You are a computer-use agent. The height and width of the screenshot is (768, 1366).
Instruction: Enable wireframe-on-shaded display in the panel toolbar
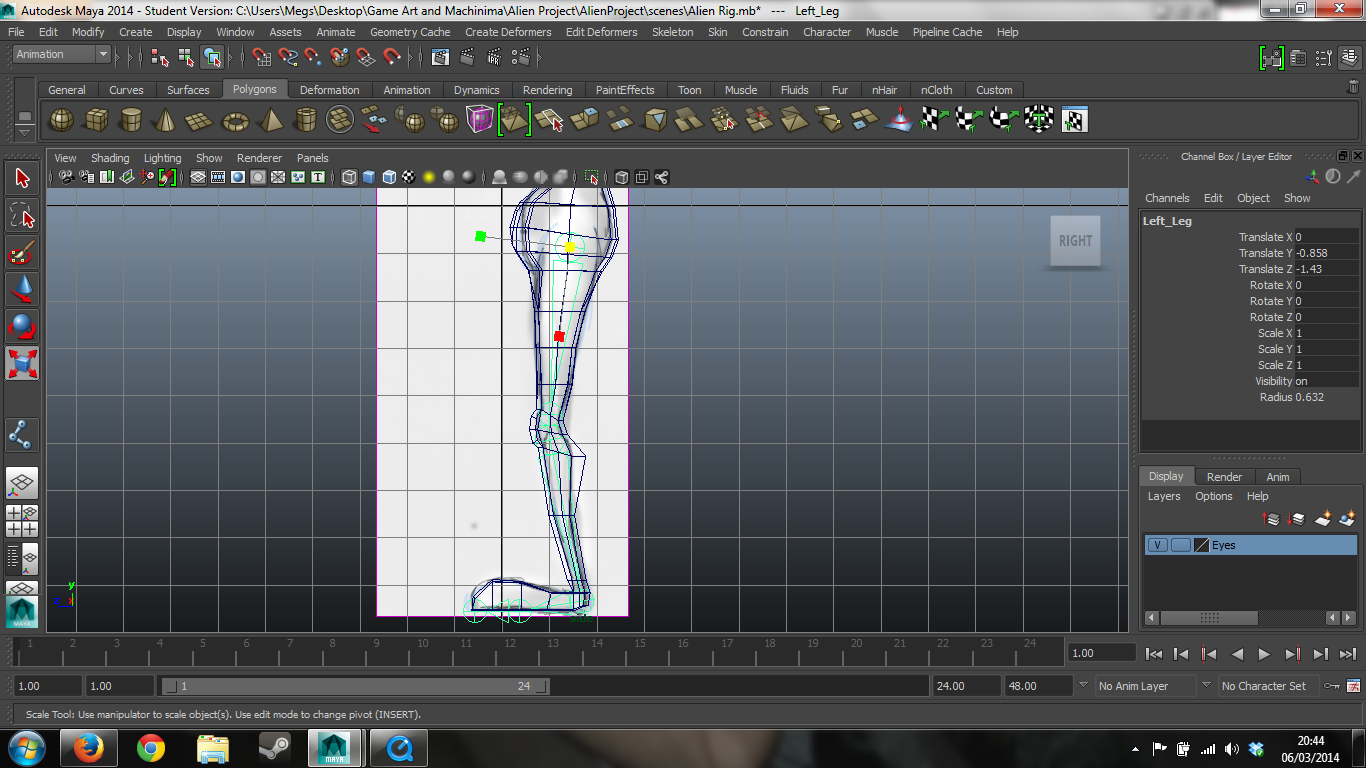[x=388, y=177]
